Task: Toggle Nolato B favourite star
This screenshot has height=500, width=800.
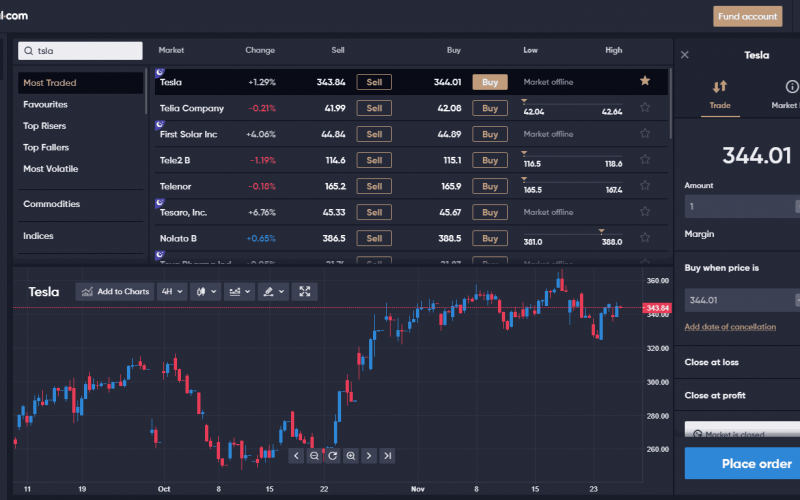Action: pos(645,237)
